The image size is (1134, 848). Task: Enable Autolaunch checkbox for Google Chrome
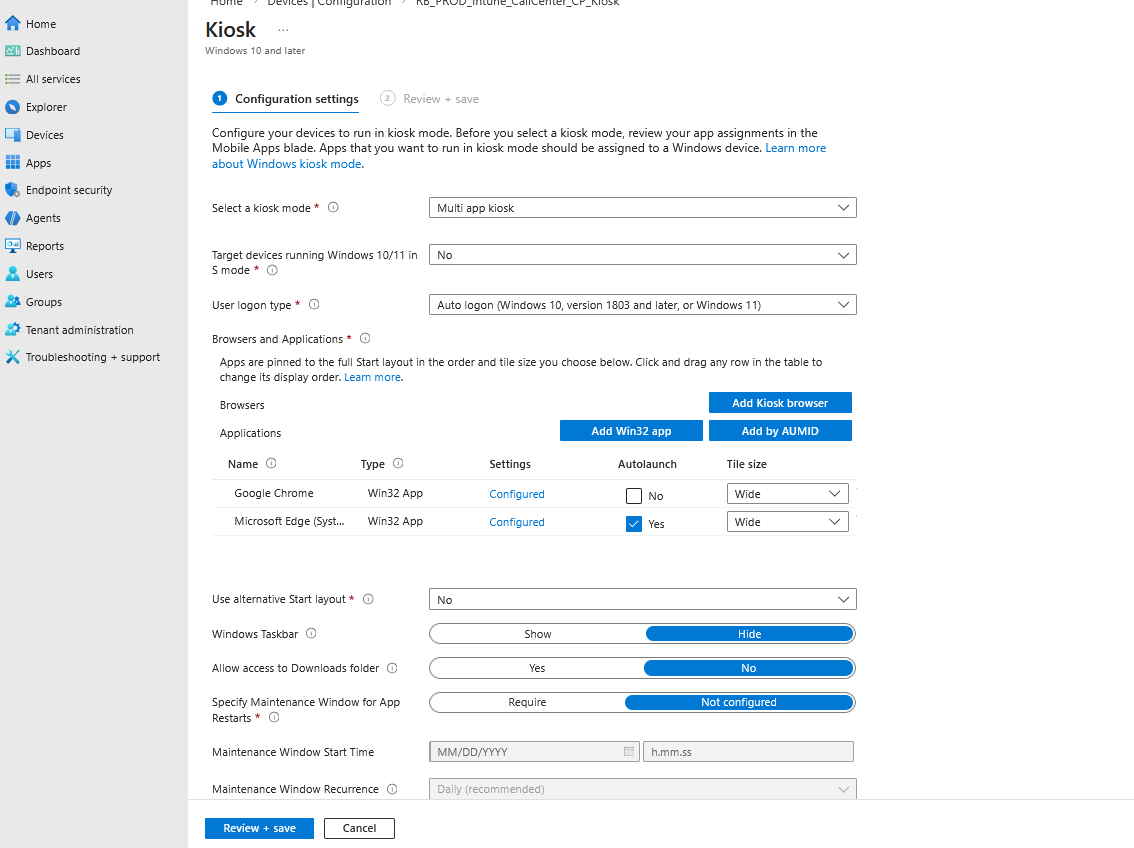(x=634, y=496)
